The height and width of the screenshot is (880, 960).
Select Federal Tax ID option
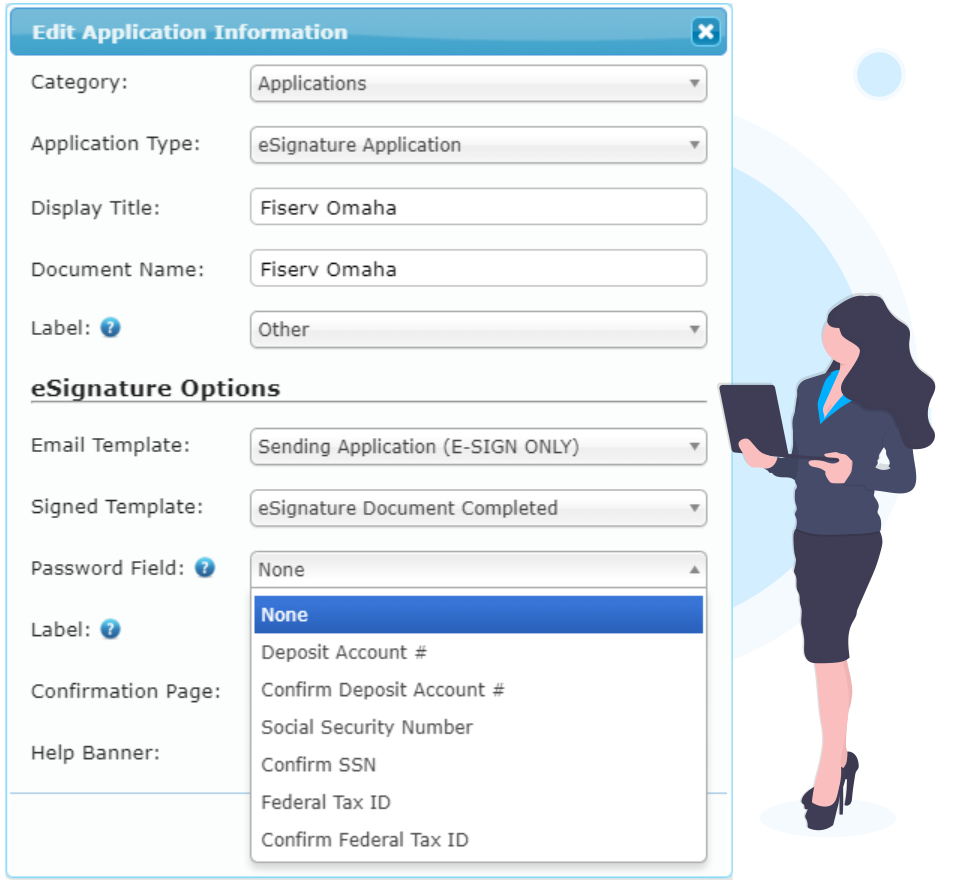pyautogui.click(x=478, y=802)
